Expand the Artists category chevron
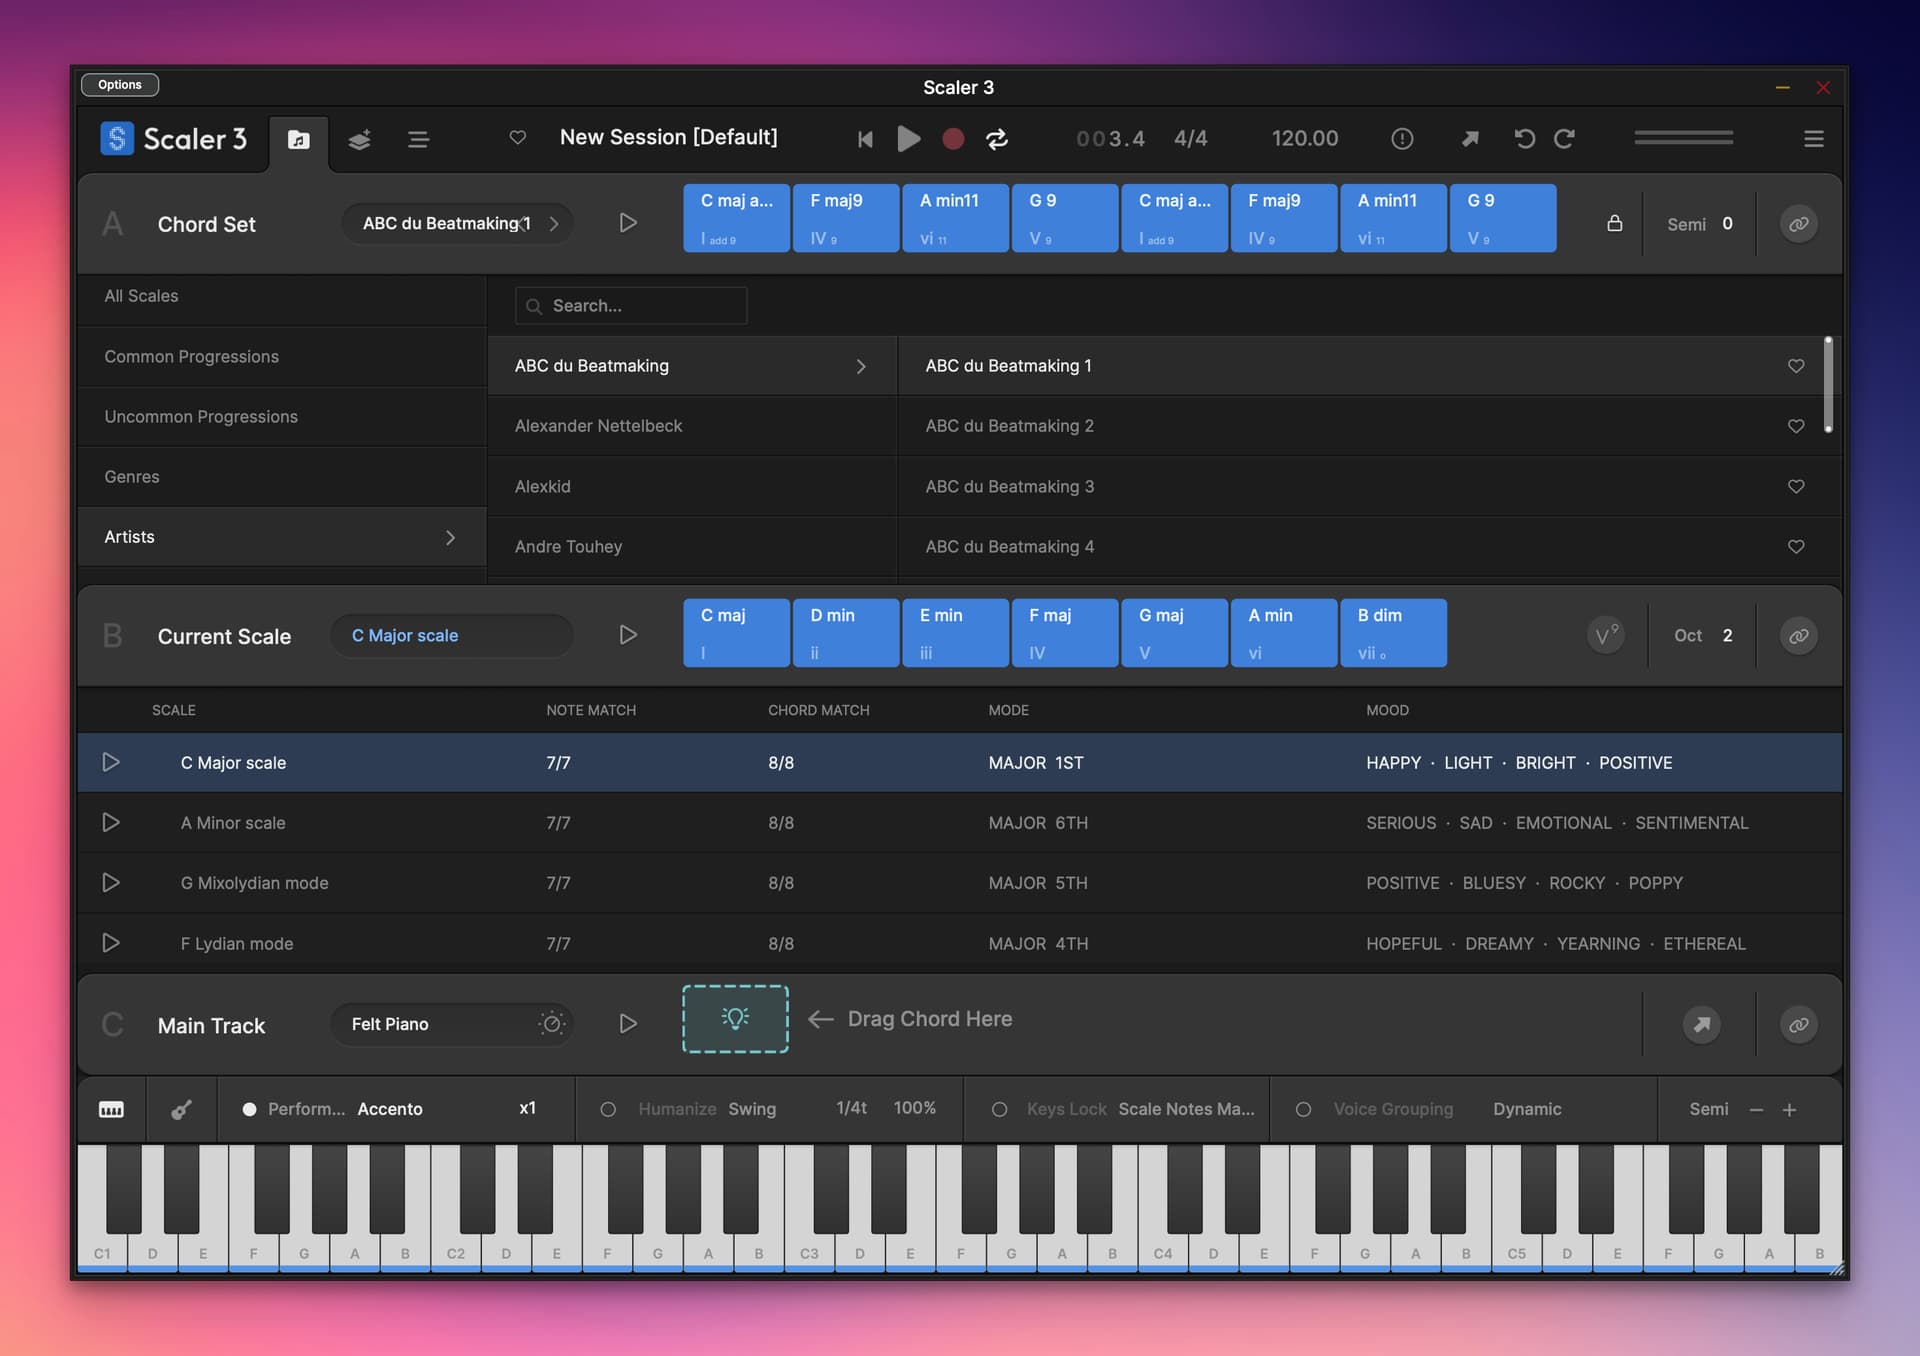Image resolution: width=1920 pixels, height=1356 pixels. (450, 538)
